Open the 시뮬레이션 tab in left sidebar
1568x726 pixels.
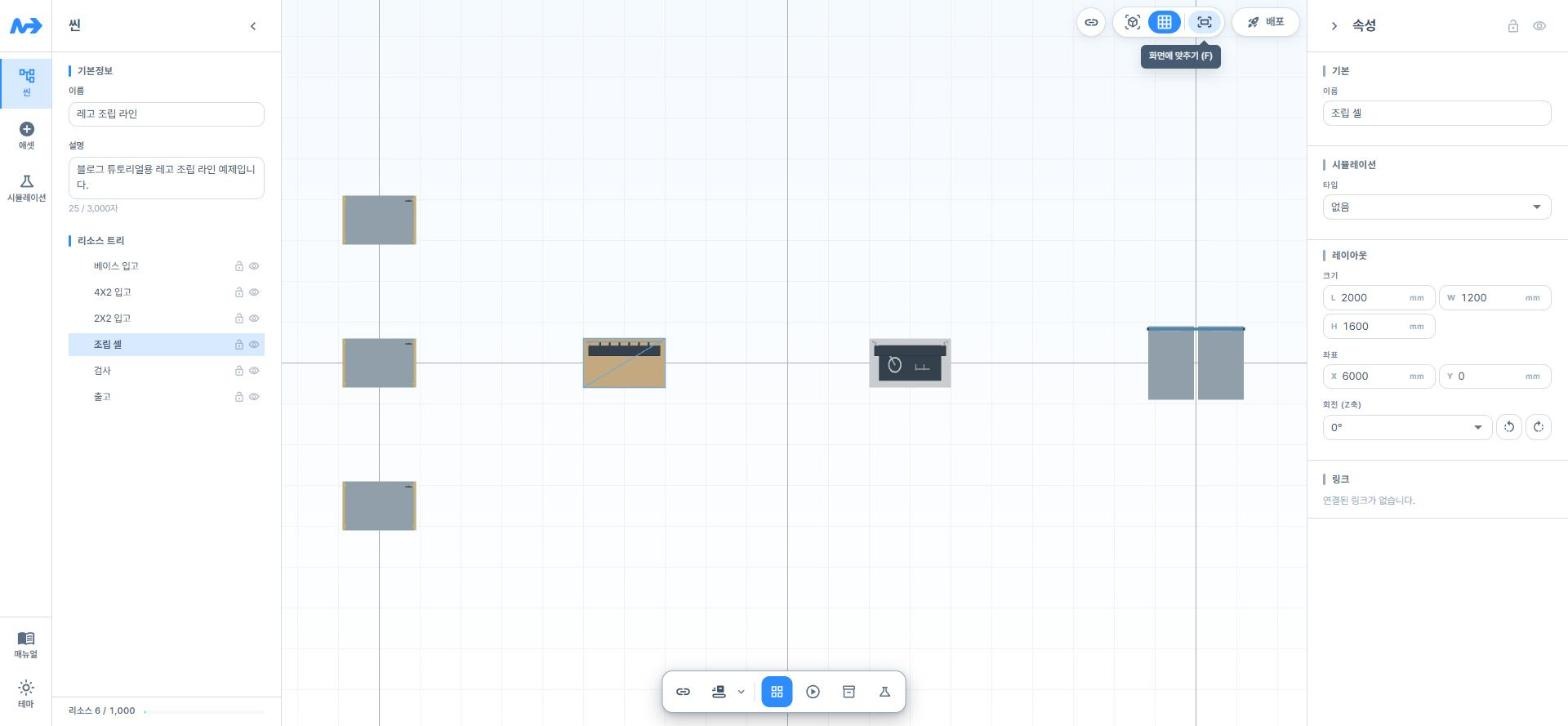pos(26,188)
